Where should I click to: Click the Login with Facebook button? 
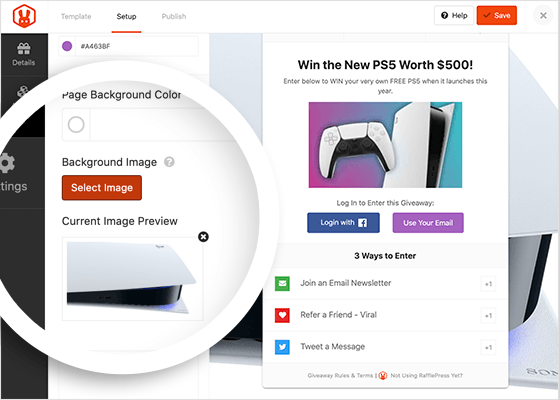[x=343, y=223]
